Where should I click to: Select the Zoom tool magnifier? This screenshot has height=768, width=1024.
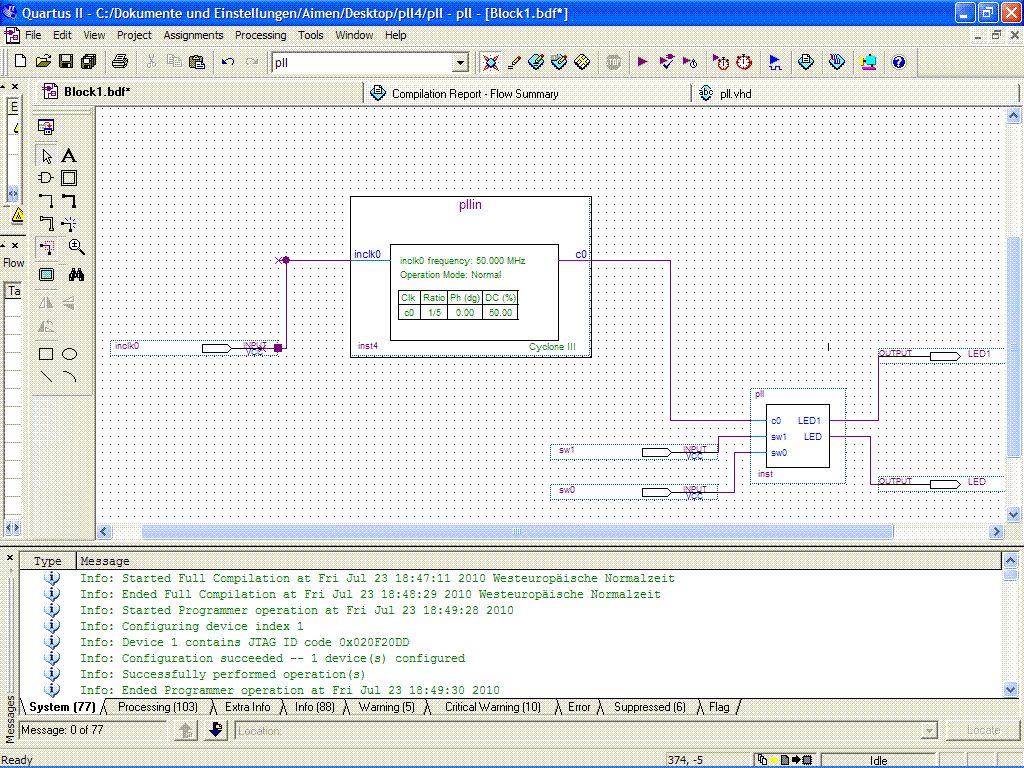(x=76, y=247)
